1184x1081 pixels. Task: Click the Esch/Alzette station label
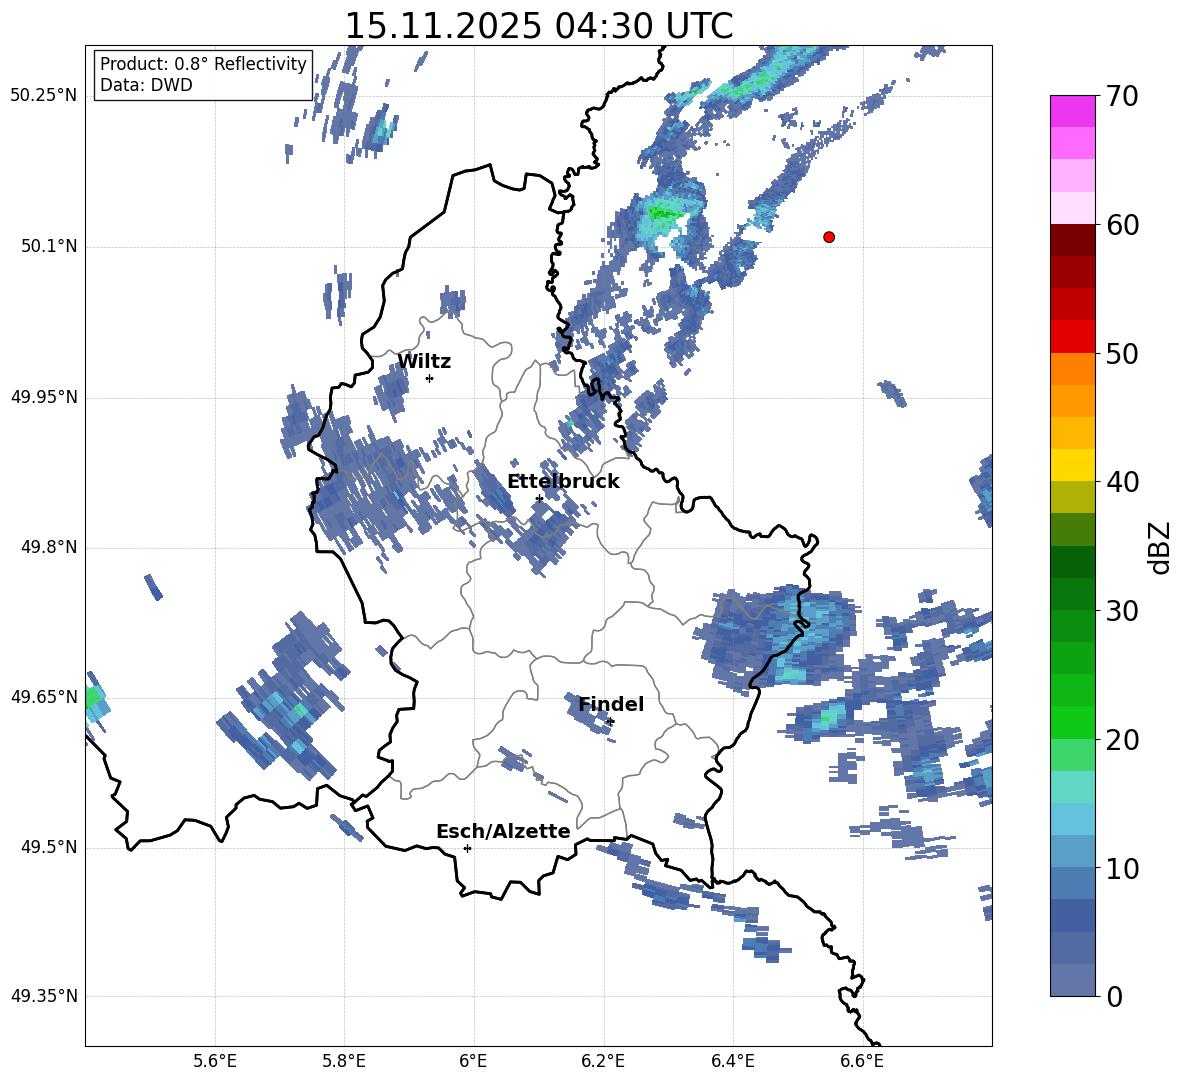[503, 831]
